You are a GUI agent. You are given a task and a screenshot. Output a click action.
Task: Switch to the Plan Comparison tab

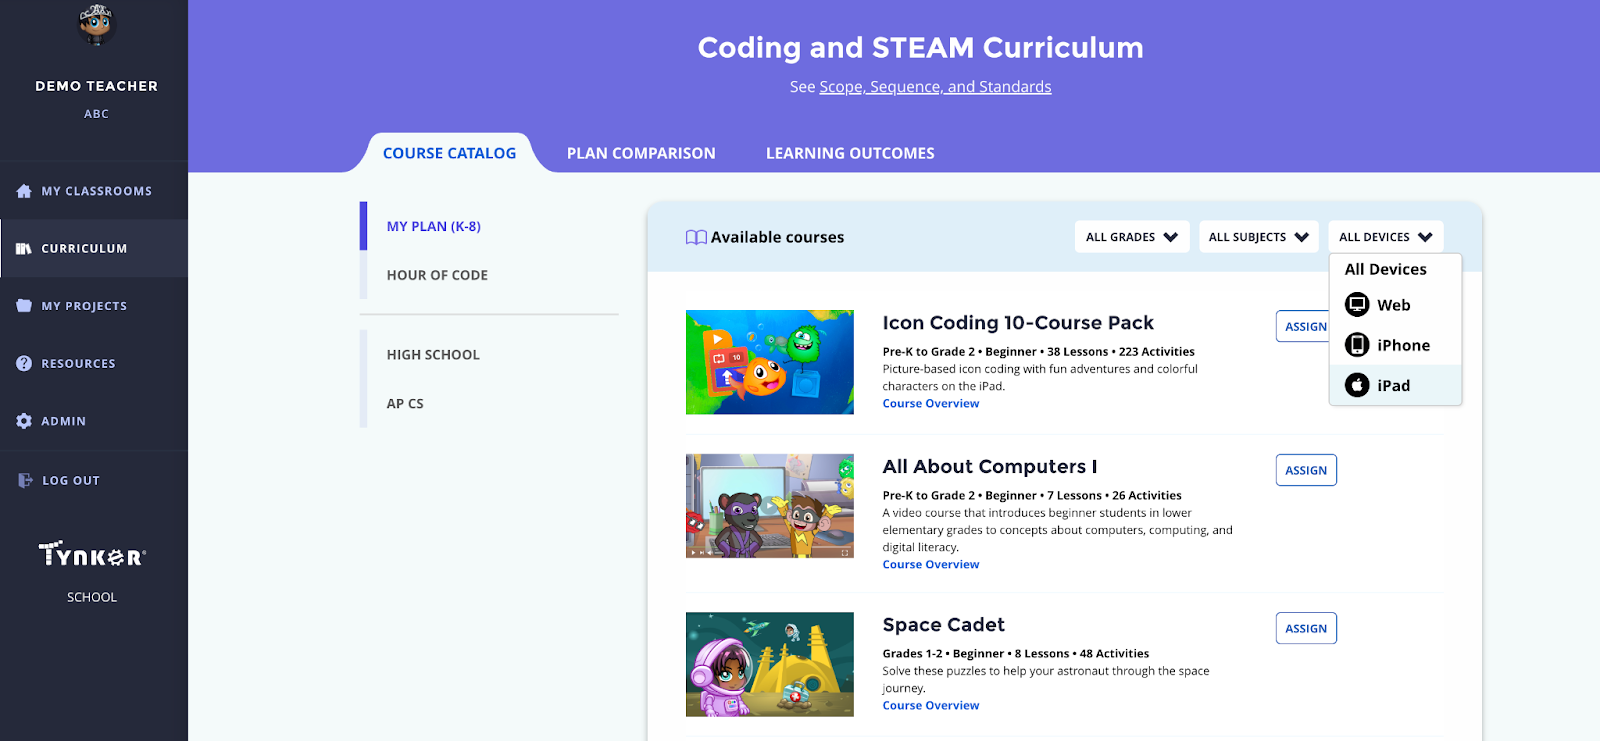[x=641, y=153]
